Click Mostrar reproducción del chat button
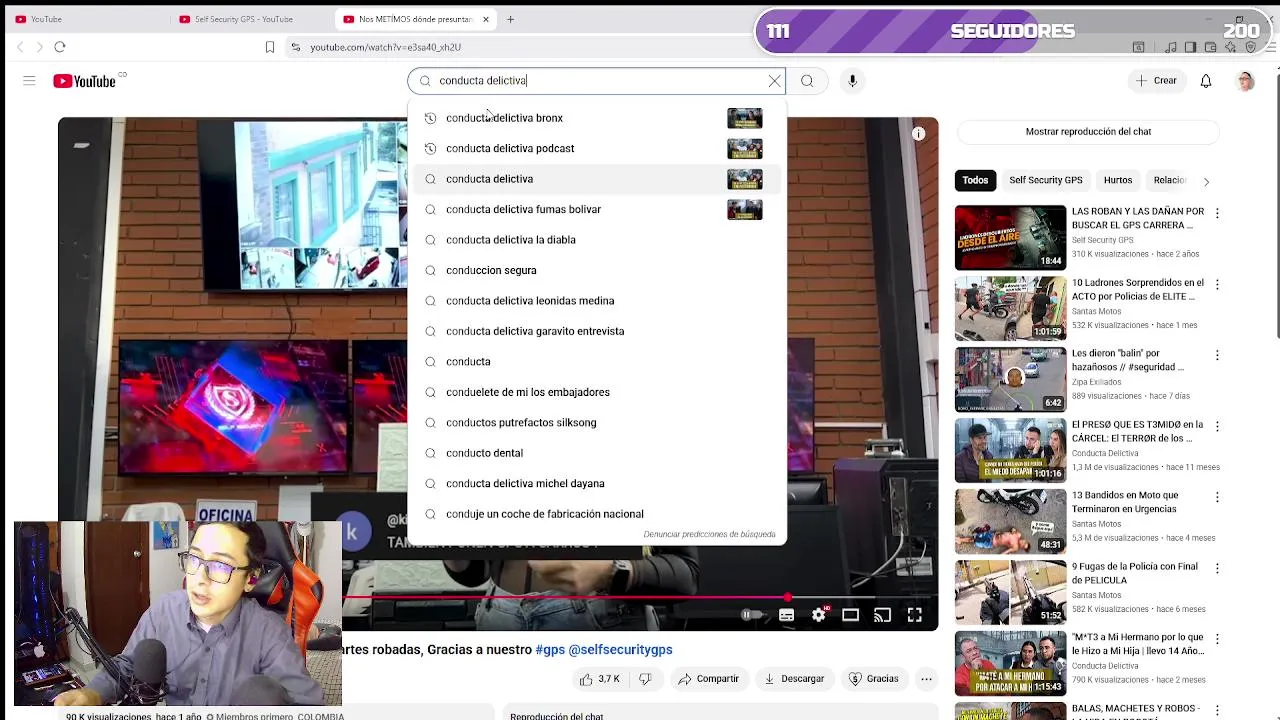This screenshot has width=1280, height=720. click(x=1088, y=132)
